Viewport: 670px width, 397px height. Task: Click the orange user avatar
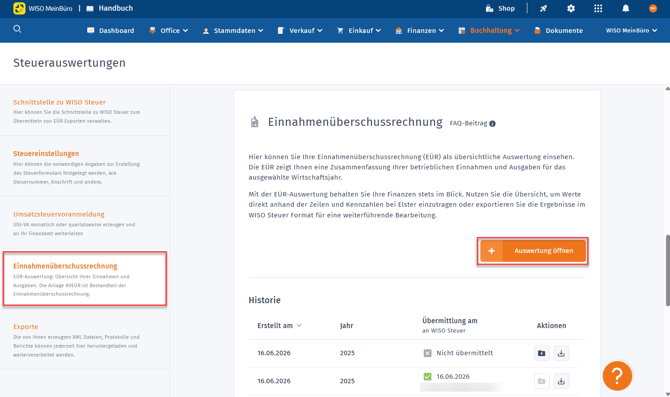pos(653,8)
